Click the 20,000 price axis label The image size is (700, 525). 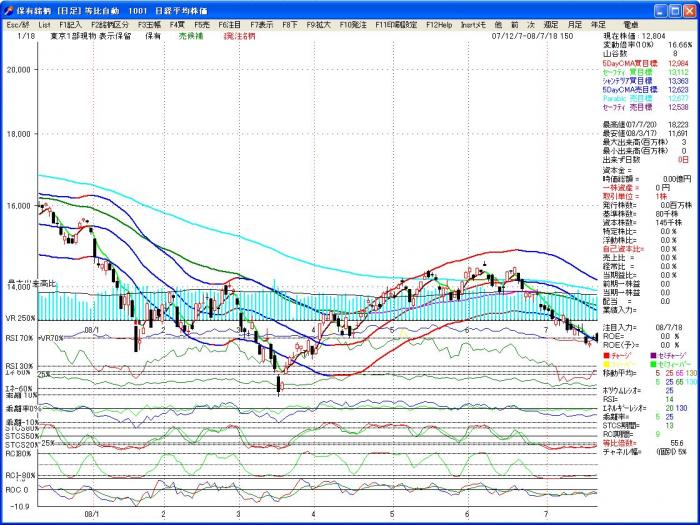[x=19, y=69]
